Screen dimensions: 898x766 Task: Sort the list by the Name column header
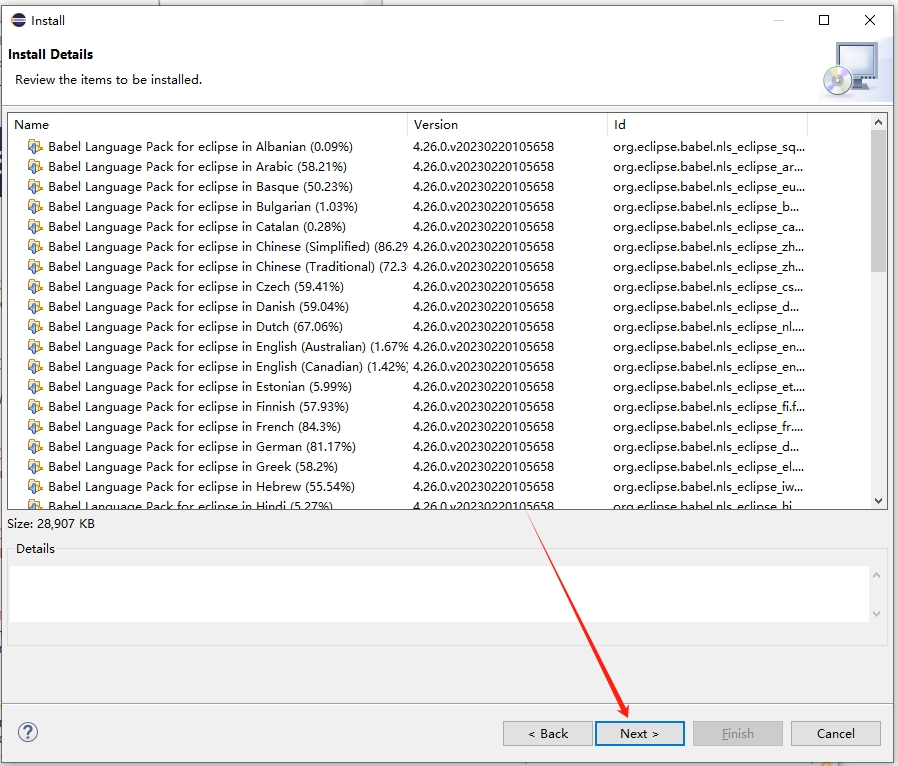pyautogui.click(x=208, y=125)
